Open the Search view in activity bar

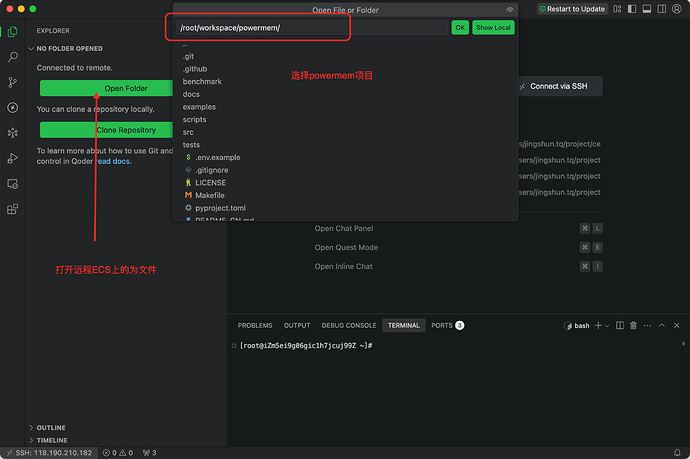[12, 57]
